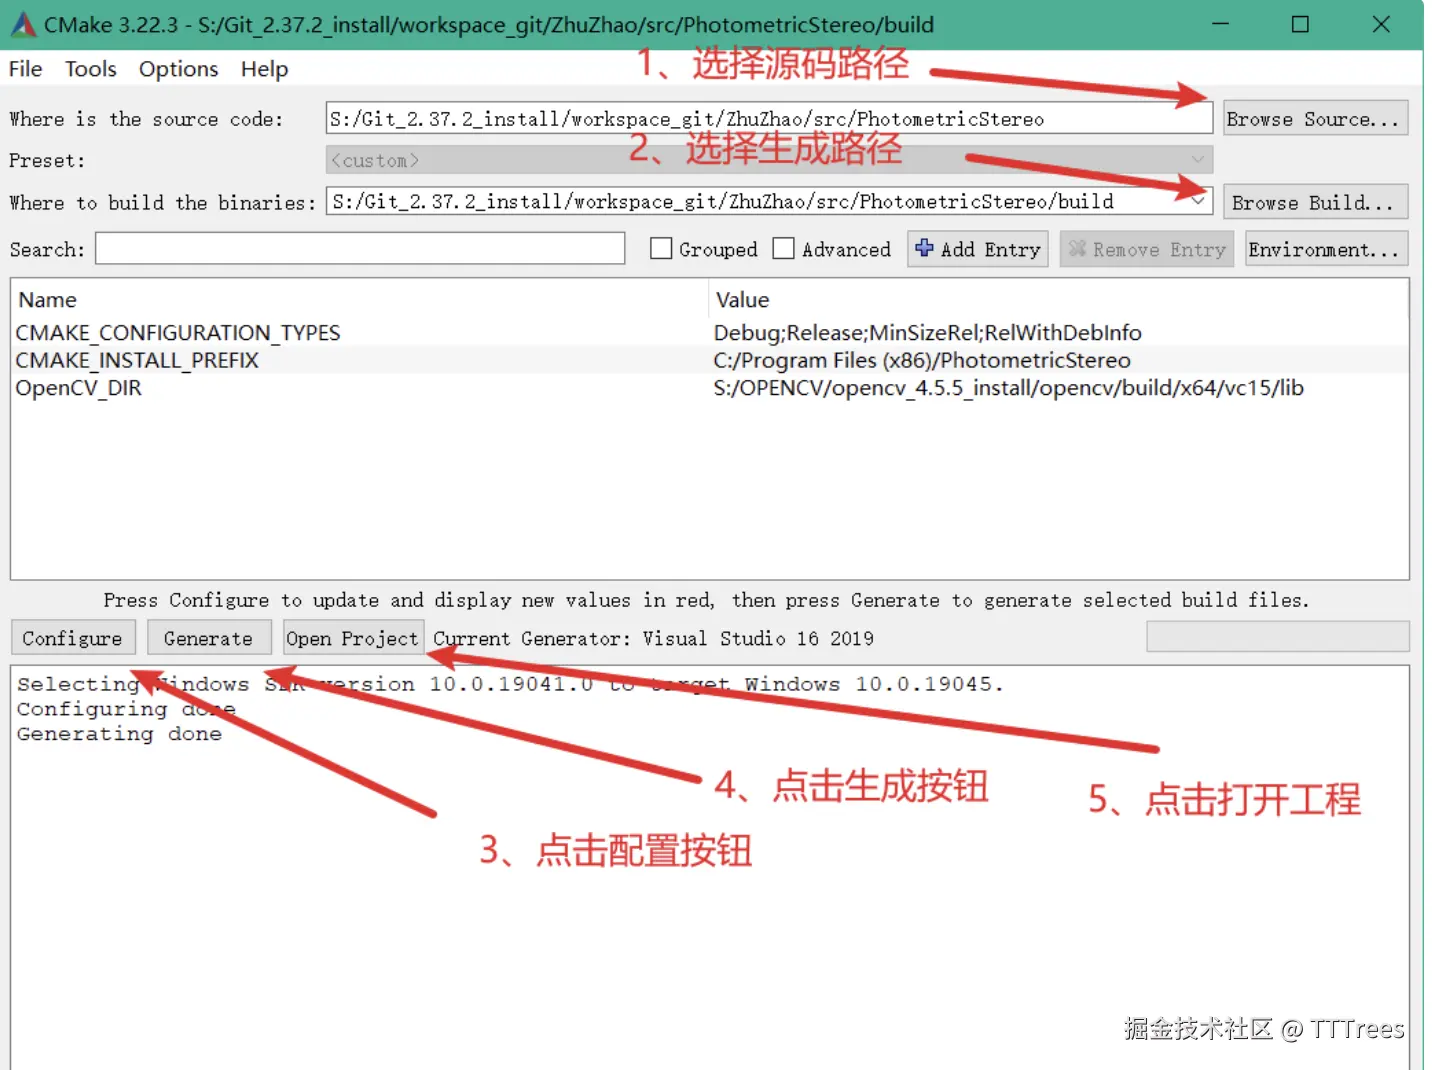Select the CMAKE_INSTALL_PREFIX entry name
1432x1070 pixels.
[137, 360]
